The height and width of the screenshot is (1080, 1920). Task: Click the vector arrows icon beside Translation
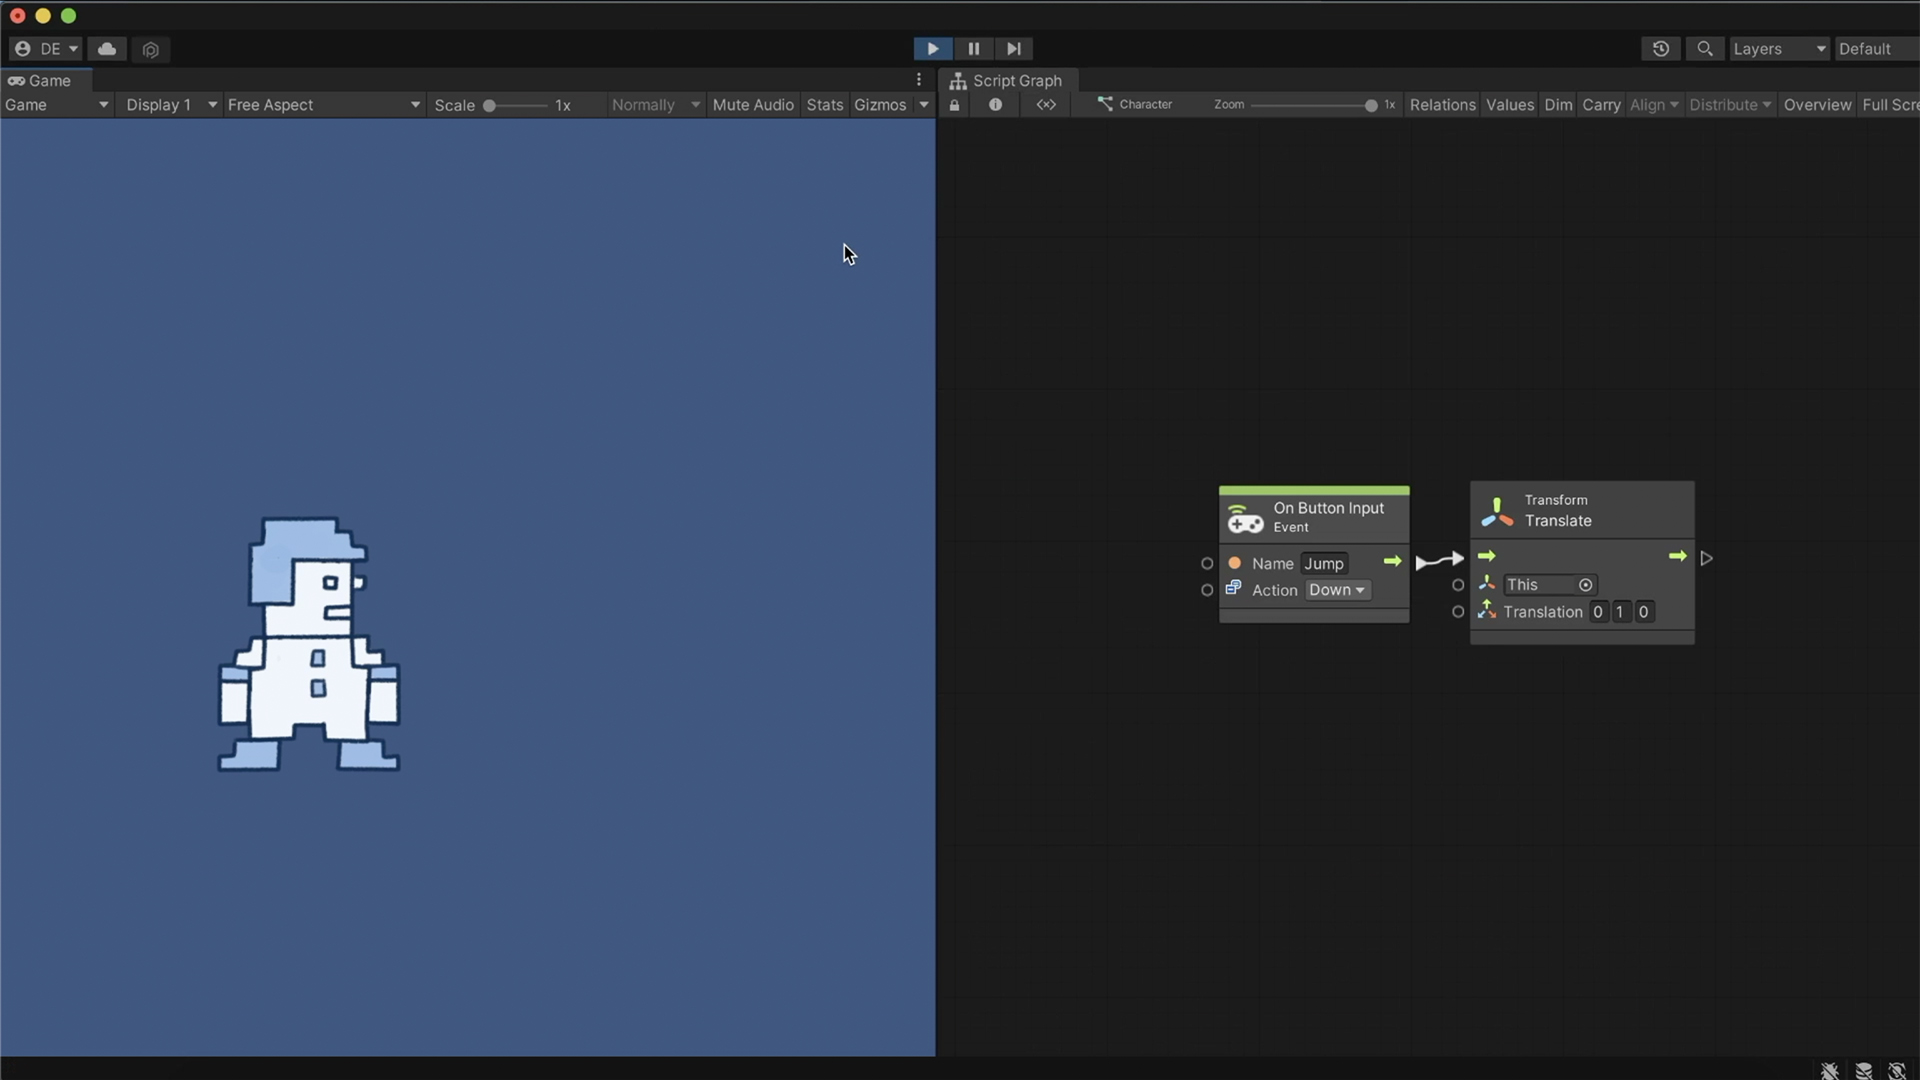1486,609
